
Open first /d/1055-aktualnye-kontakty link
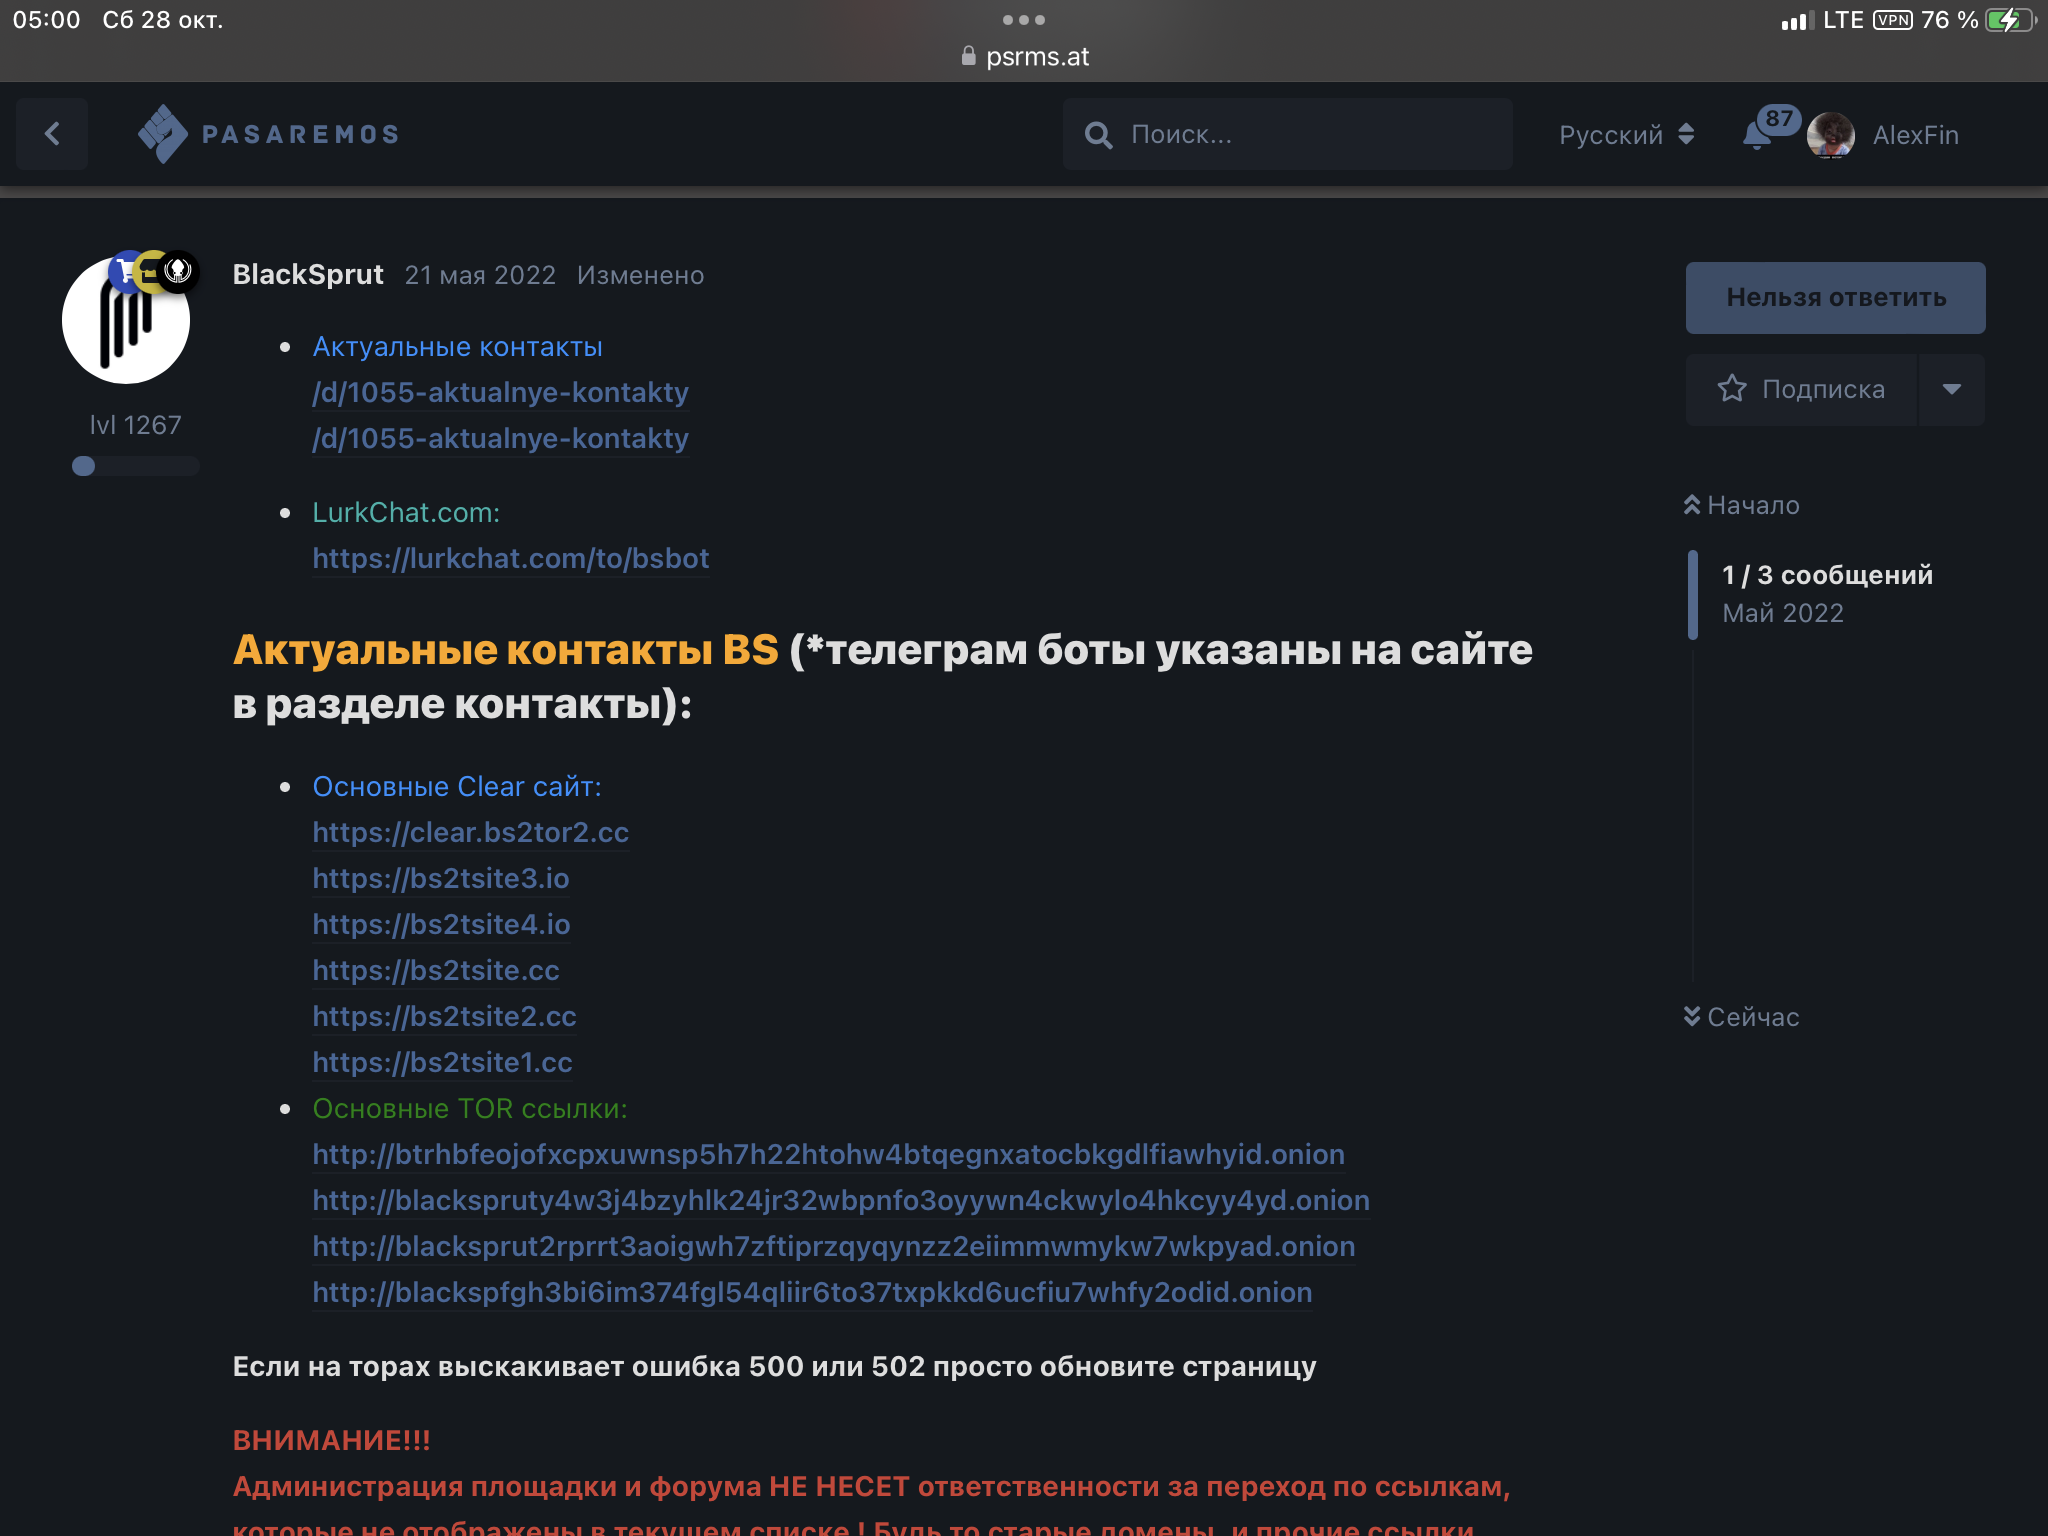click(x=500, y=393)
